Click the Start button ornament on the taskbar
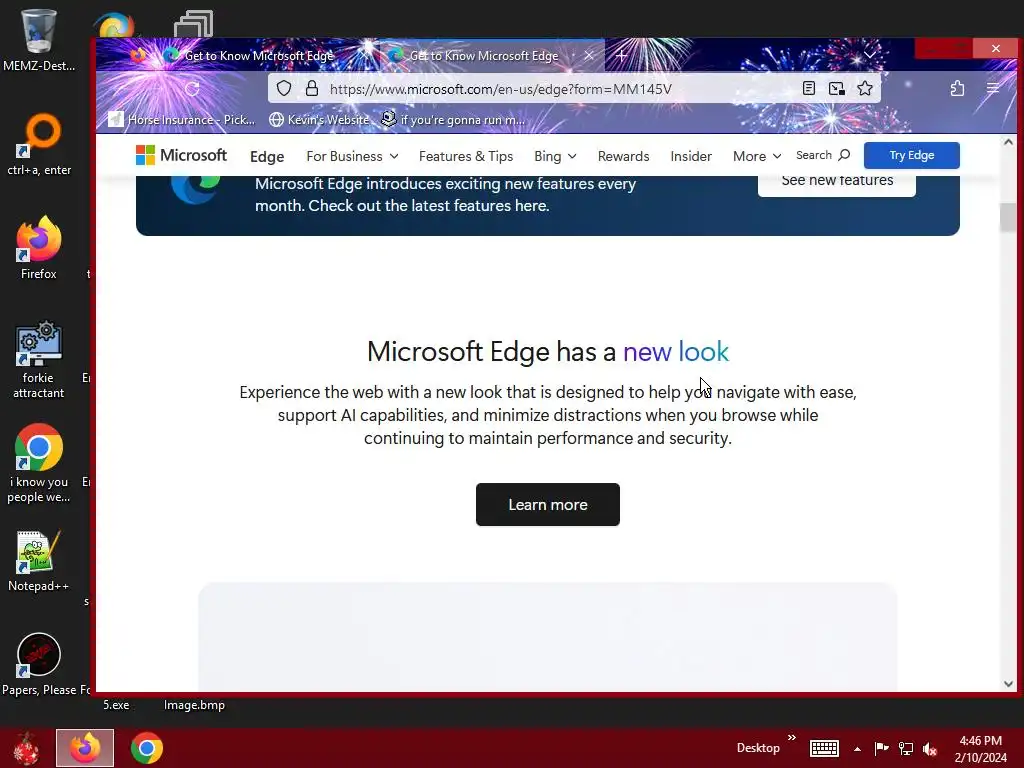 [x=26, y=748]
